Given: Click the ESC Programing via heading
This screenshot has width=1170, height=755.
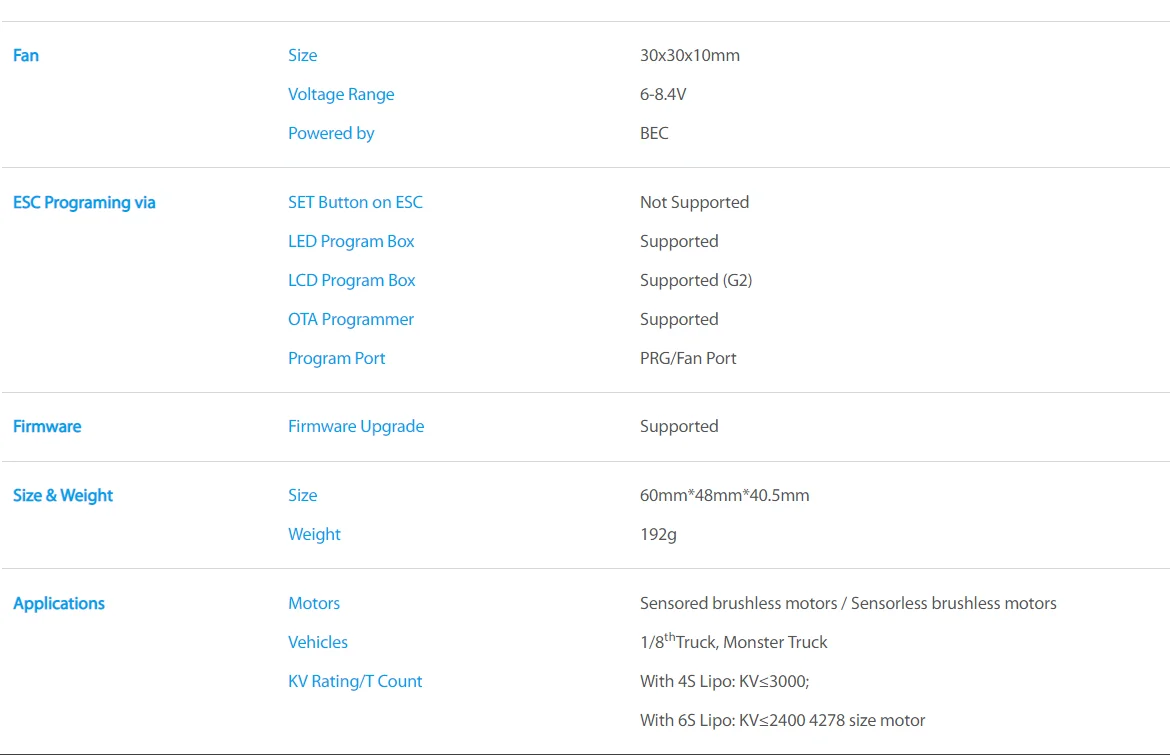Looking at the screenshot, I should tap(84, 203).
